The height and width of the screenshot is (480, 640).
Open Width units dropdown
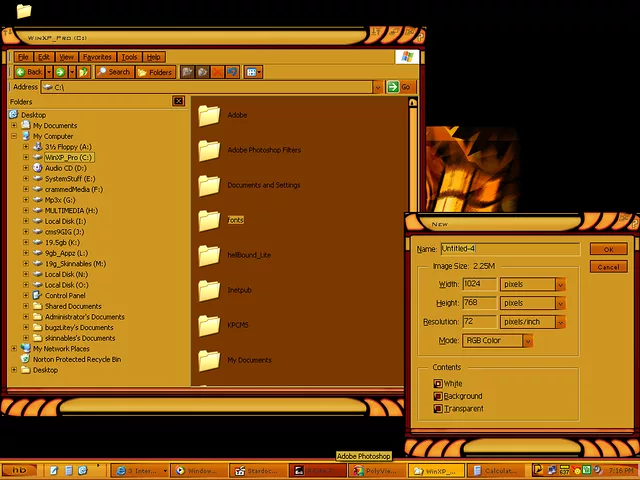(x=560, y=284)
